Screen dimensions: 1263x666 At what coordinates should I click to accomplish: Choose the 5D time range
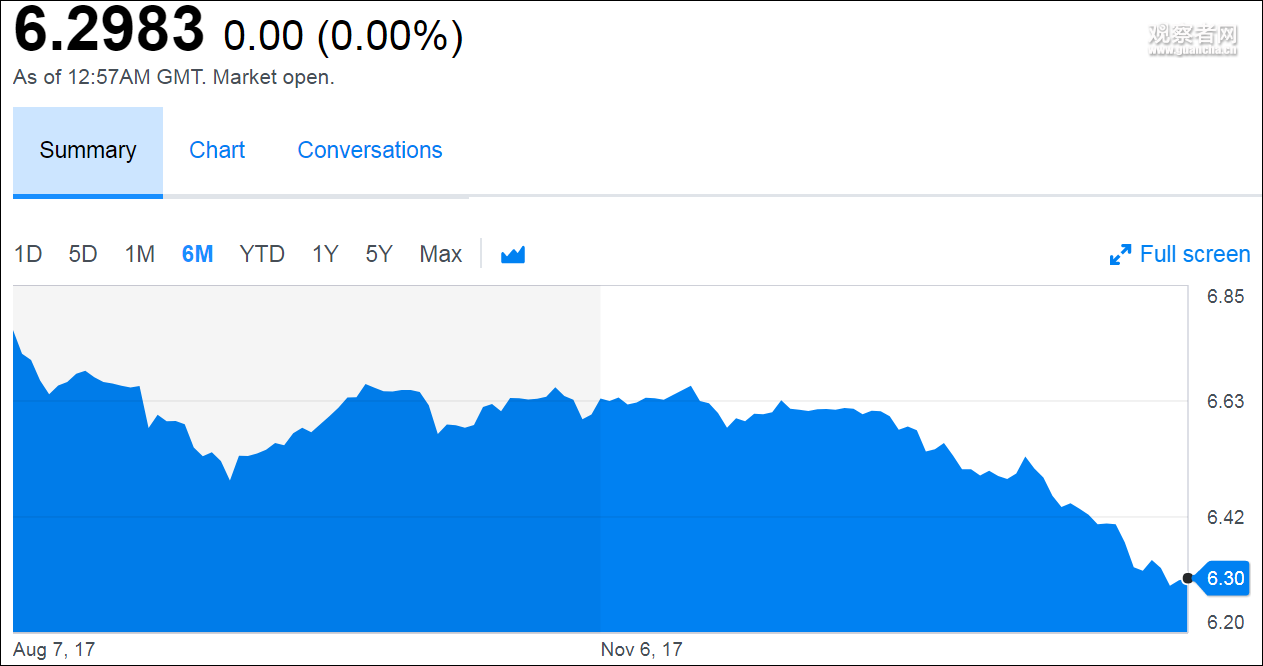pyautogui.click(x=83, y=255)
